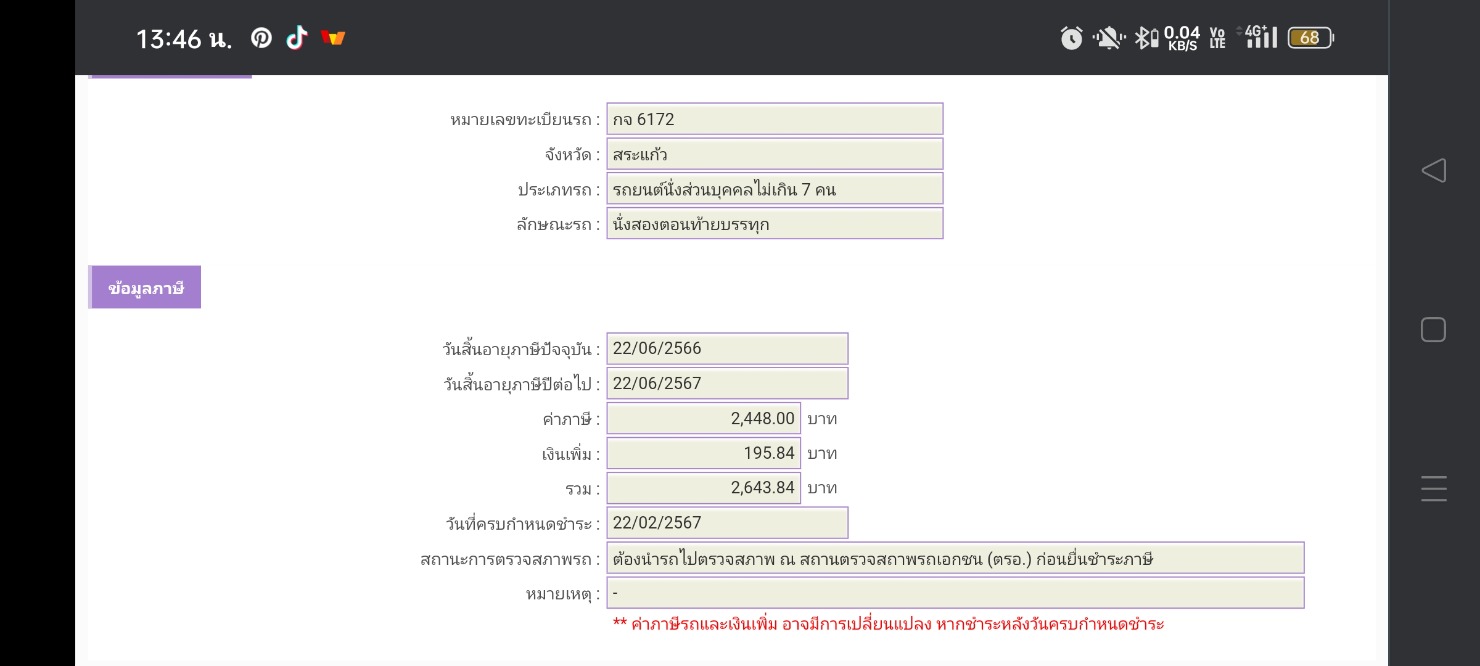Click the payment due date 22/02/2567
The height and width of the screenshot is (666, 1480).
pyautogui.click(x=727, y=523)
